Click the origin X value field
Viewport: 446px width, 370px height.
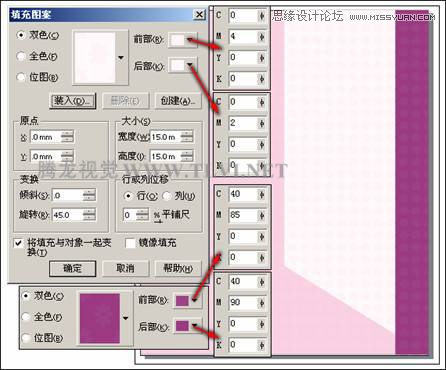(x=46, y=137)
